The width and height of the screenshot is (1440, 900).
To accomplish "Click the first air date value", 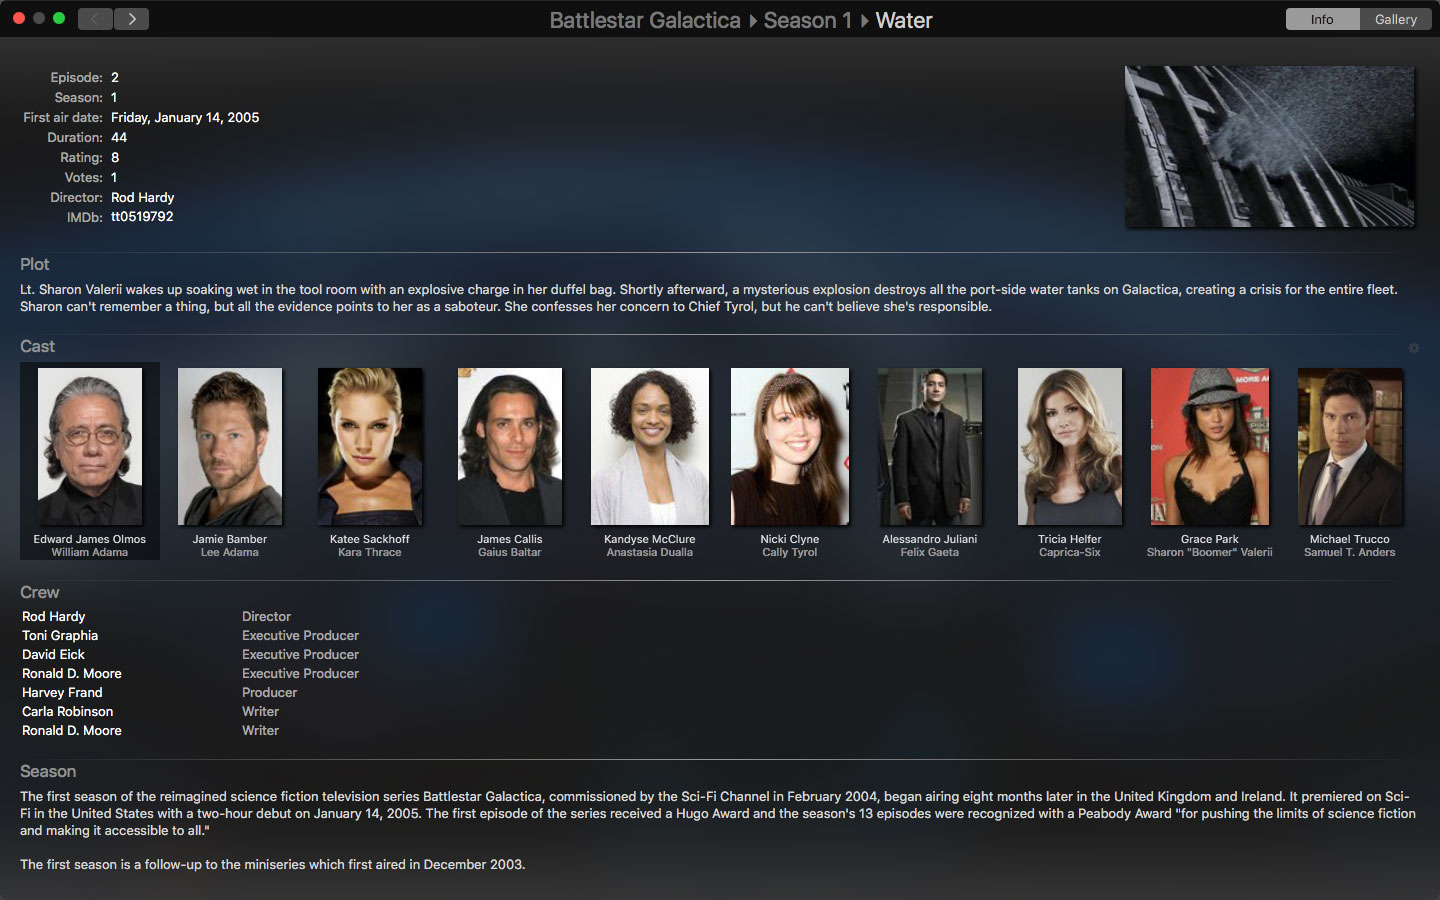I will pyautogui.click(x=185, y=117).
